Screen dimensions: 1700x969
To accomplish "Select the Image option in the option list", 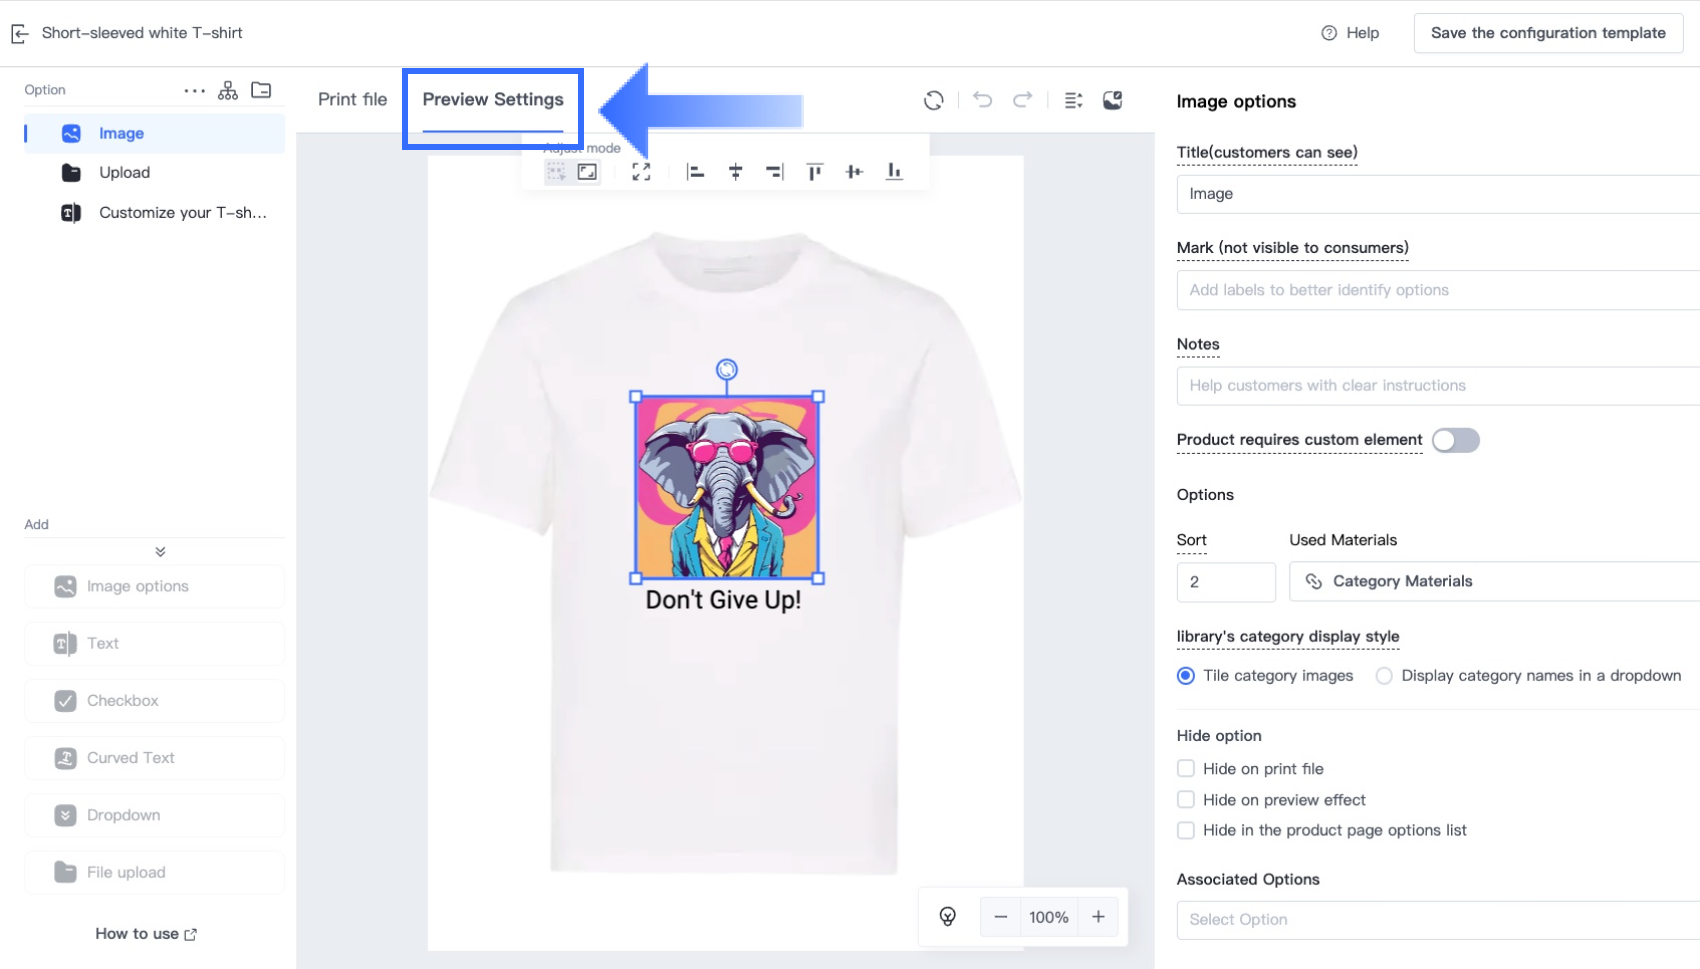I will pos(155,134).
